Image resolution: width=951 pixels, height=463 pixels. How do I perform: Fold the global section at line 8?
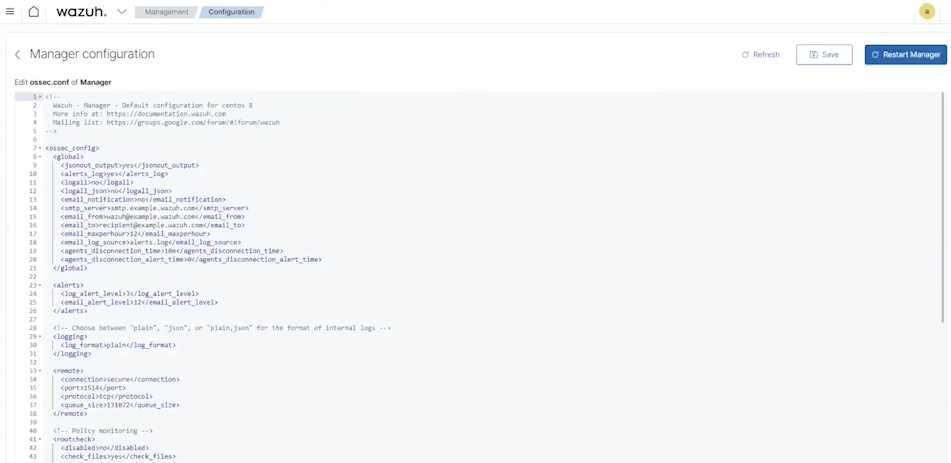(41, 157)
